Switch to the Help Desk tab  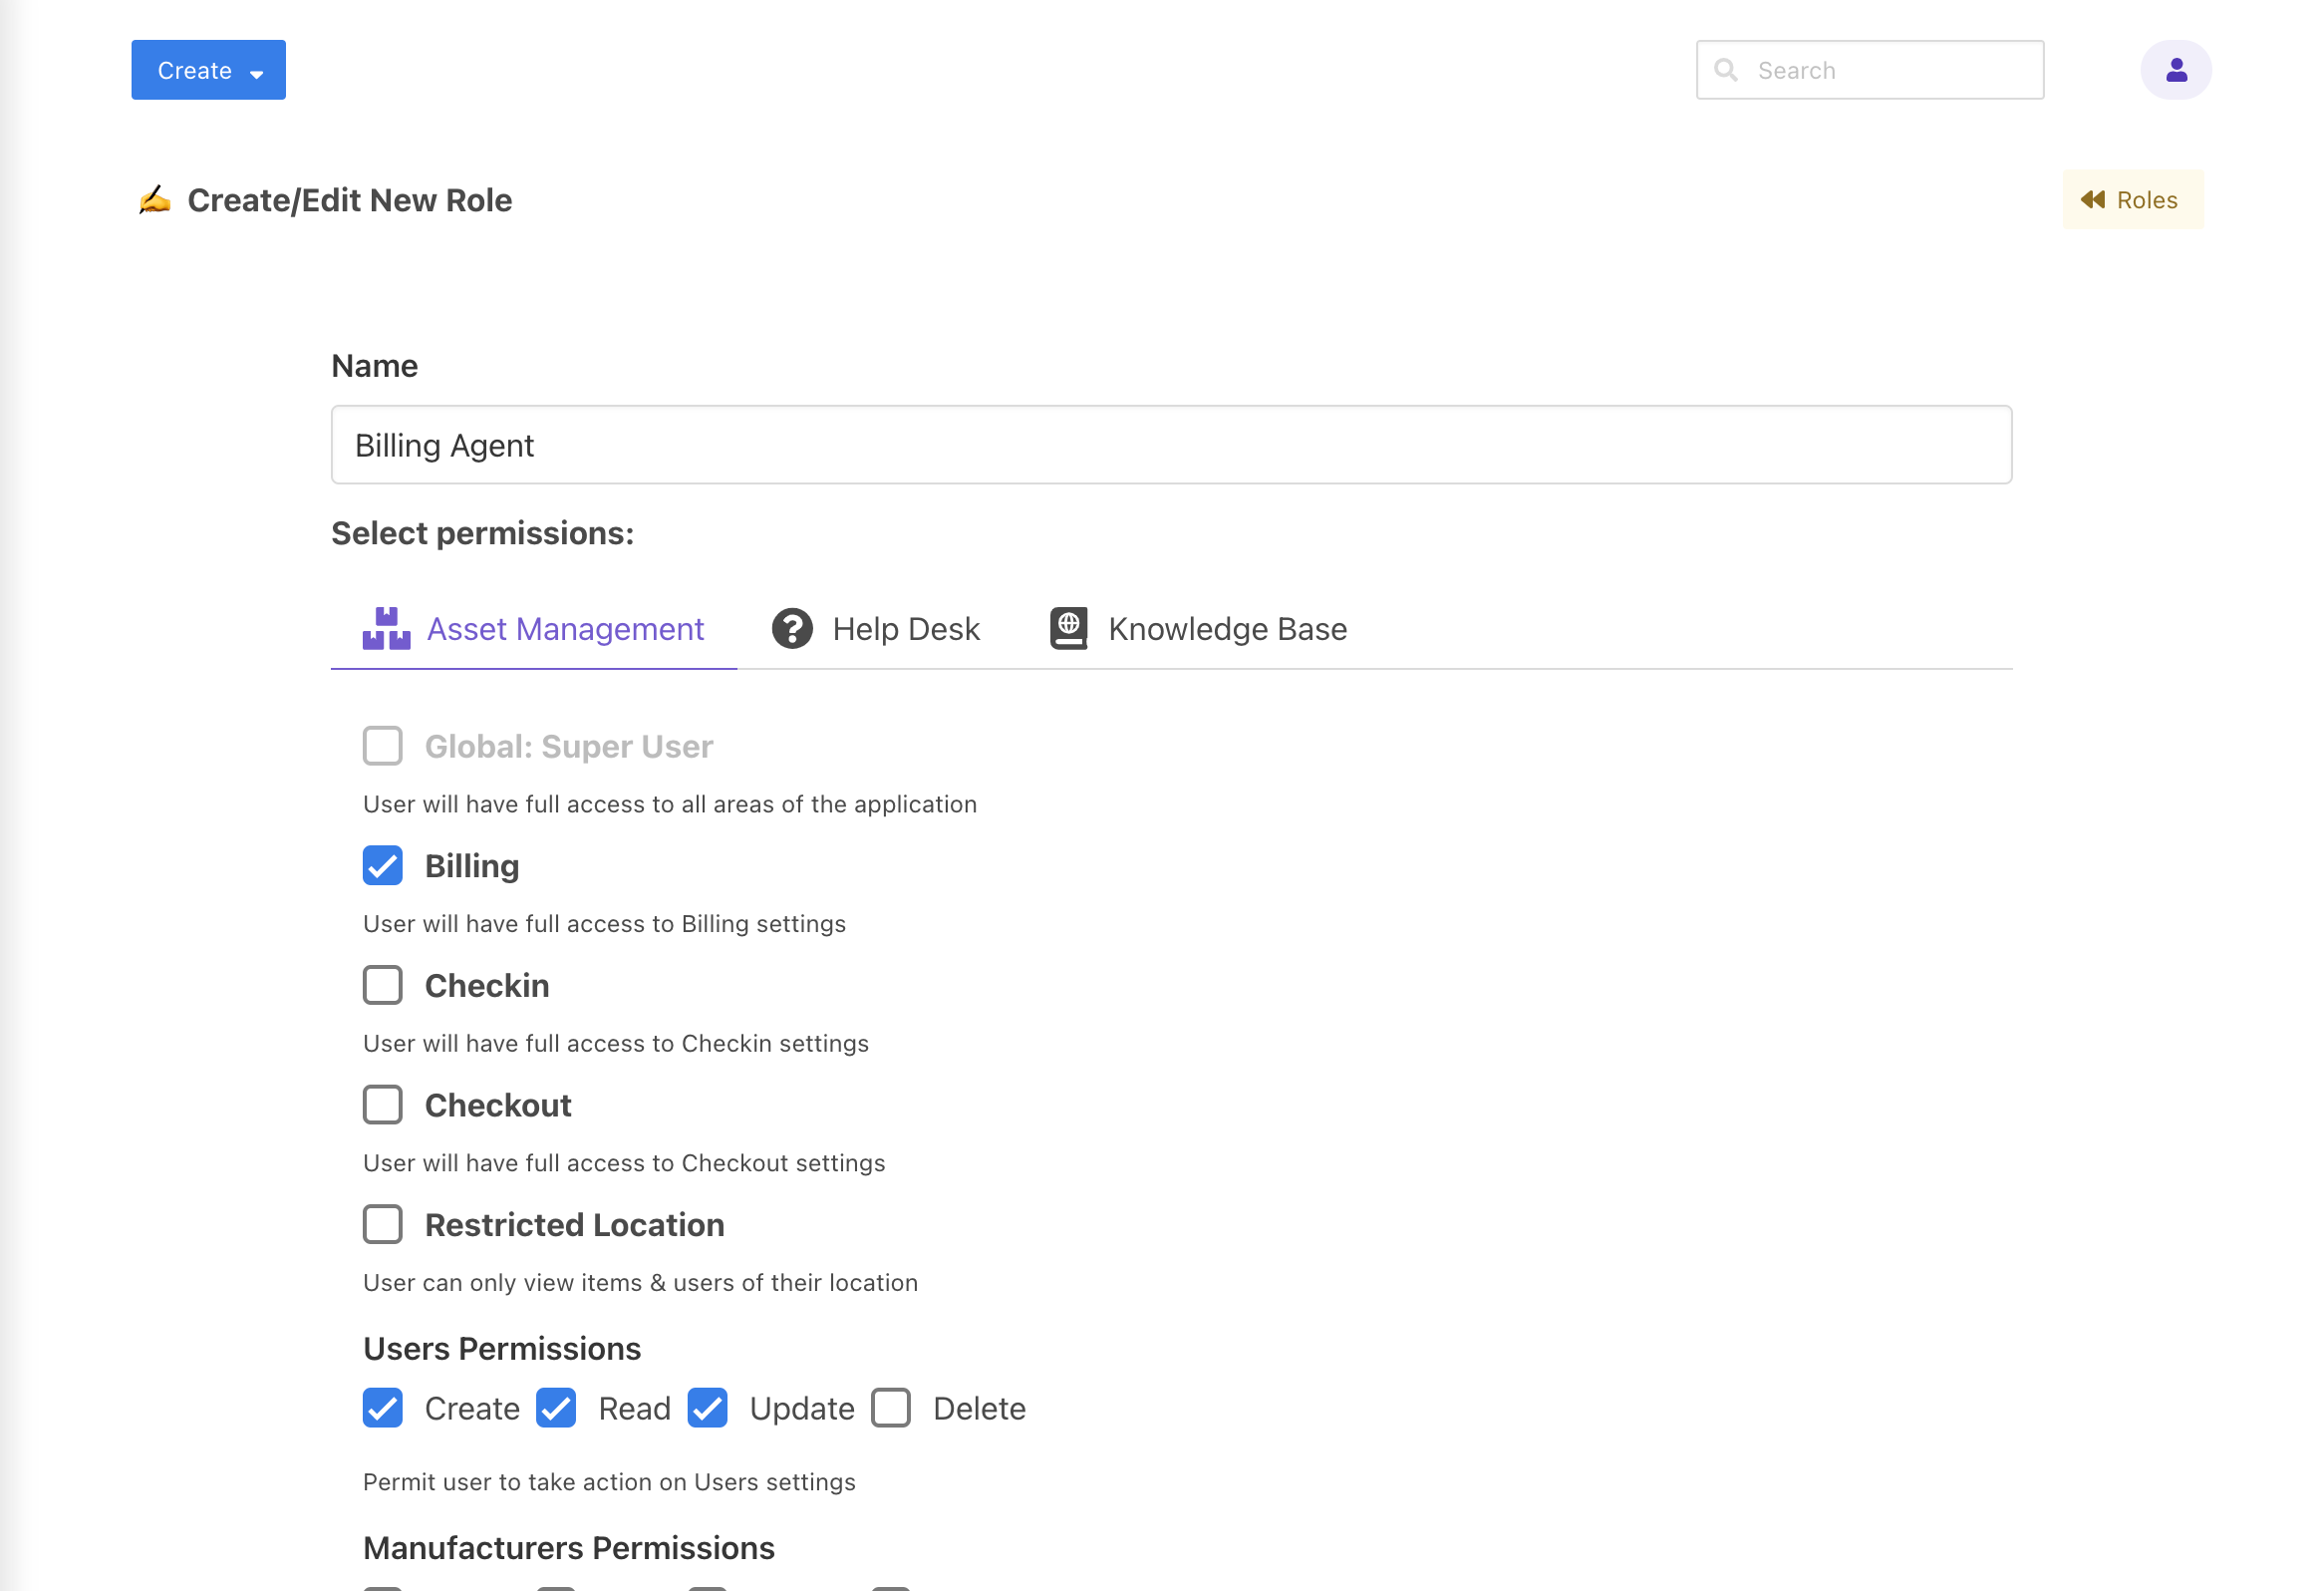(905, 629)
